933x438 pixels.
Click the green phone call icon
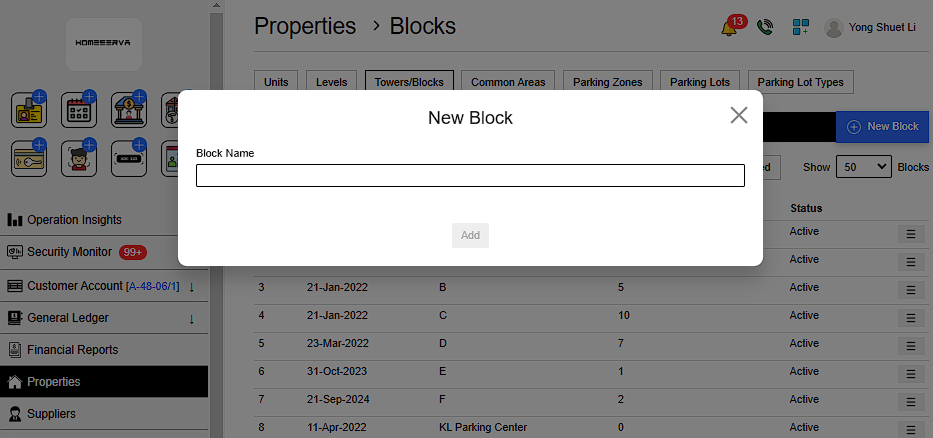[765, 28]
